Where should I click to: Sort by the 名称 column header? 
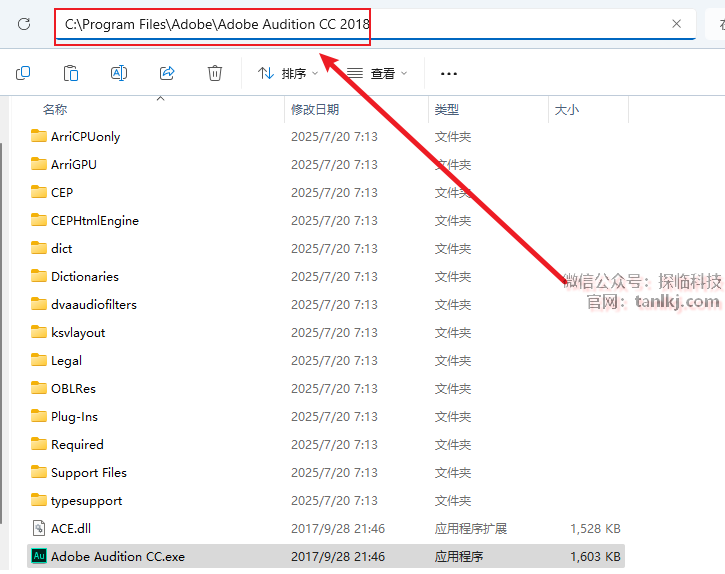(x=55, y=110)
